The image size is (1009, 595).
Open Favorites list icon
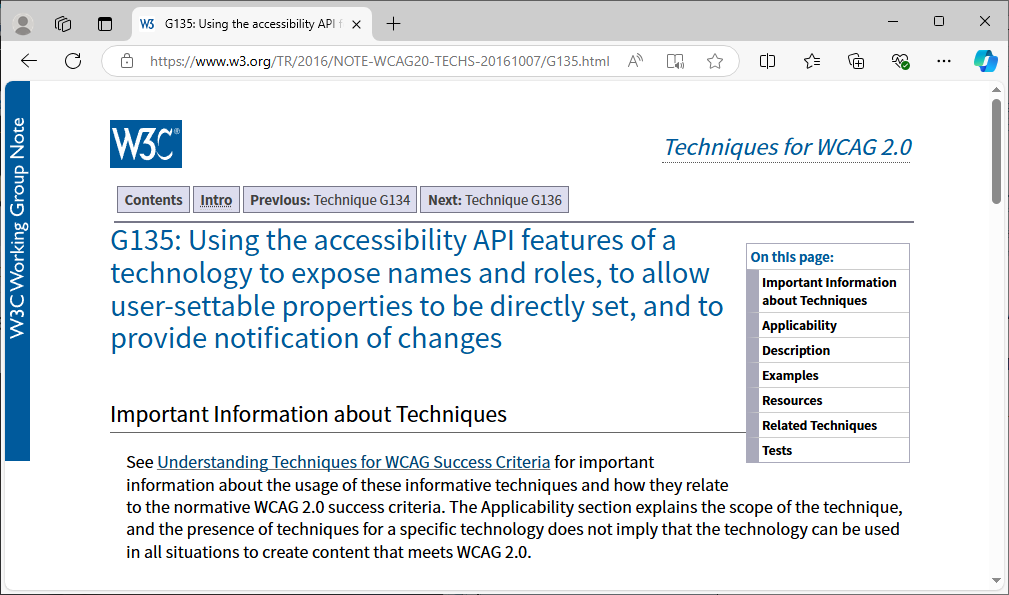[811, 61]
